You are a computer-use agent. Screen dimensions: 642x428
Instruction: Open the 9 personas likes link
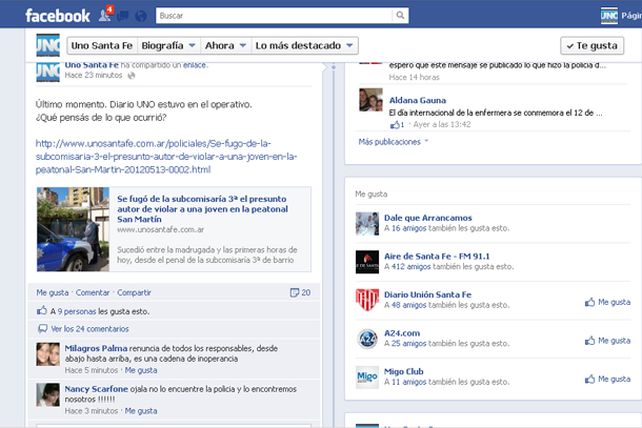pos(77,311)
